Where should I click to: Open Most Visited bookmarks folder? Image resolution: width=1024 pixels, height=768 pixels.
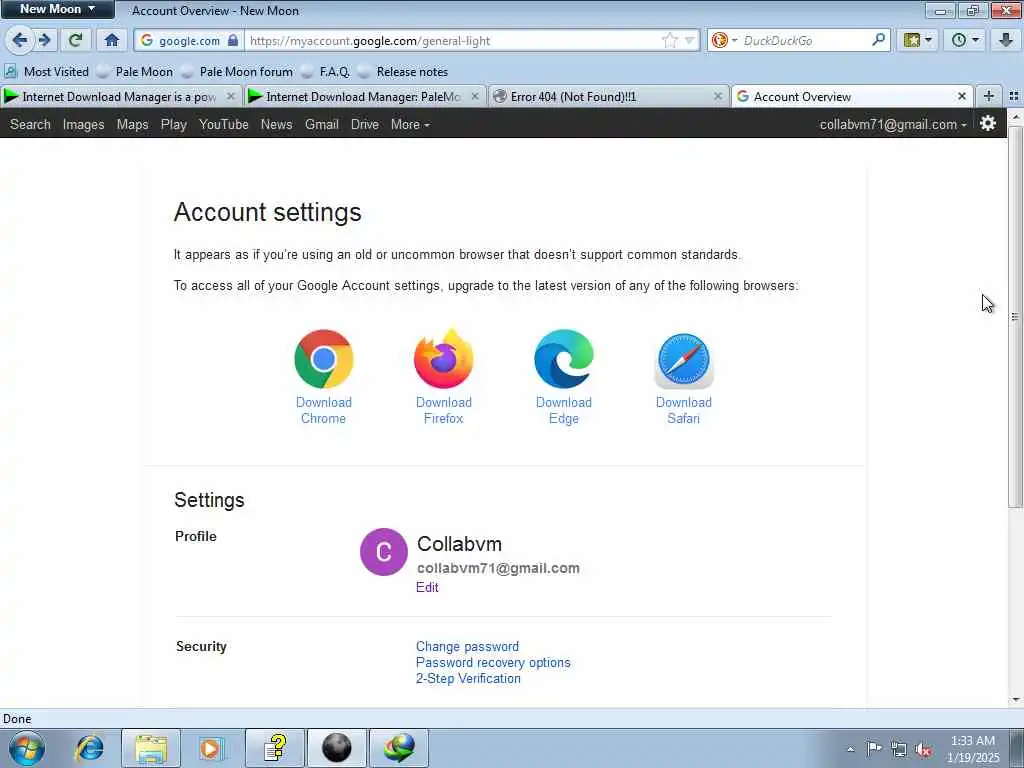(46, 72)
